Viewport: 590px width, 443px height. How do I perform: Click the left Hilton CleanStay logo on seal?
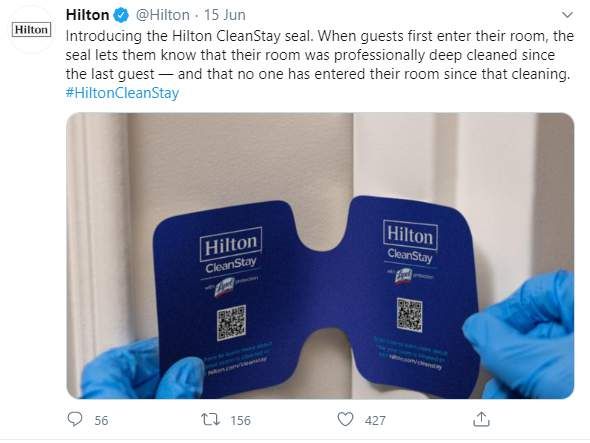[x=231, y=251]
